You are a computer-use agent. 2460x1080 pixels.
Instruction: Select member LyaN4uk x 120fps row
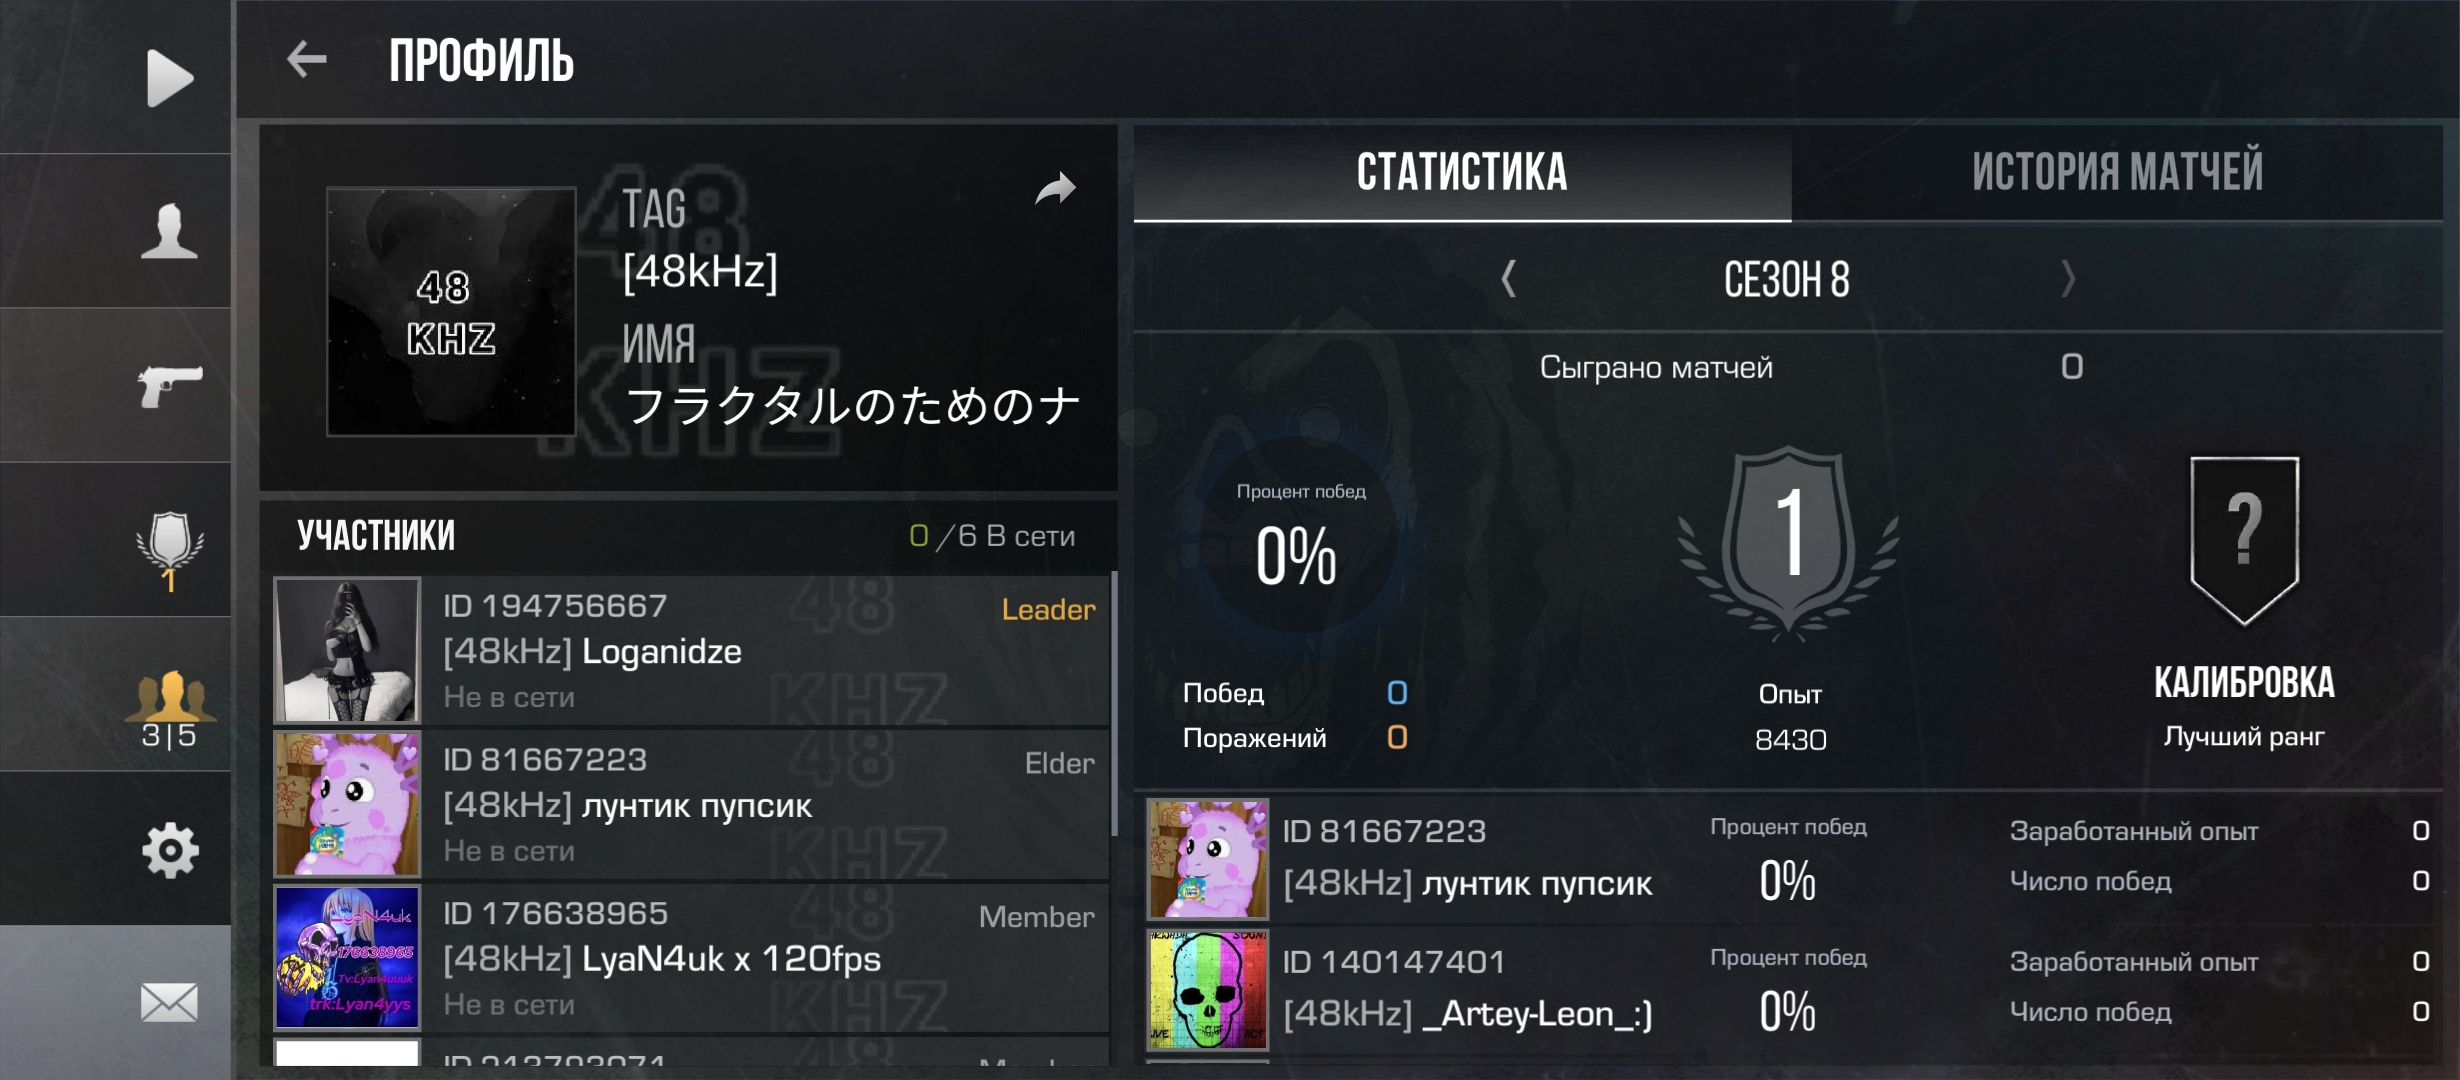click(691, 958)
